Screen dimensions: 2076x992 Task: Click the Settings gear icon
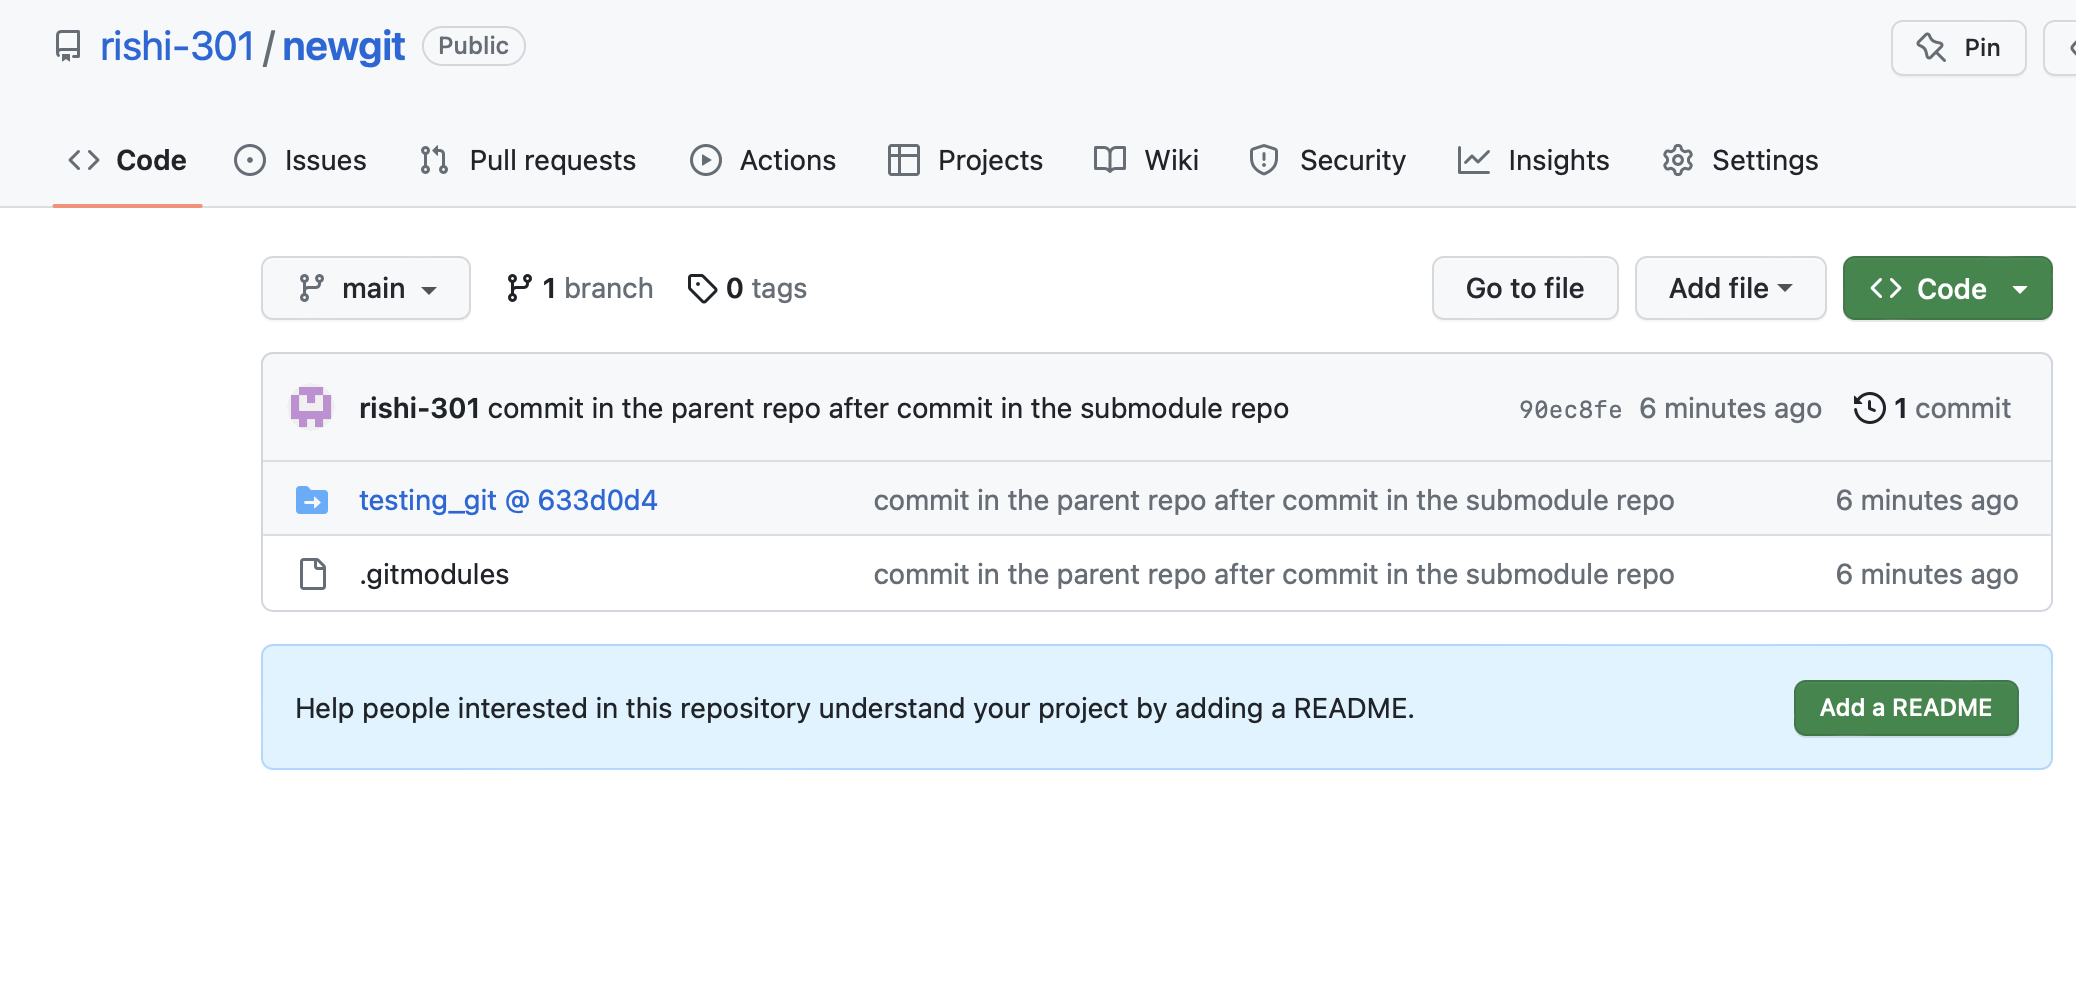1677,160
